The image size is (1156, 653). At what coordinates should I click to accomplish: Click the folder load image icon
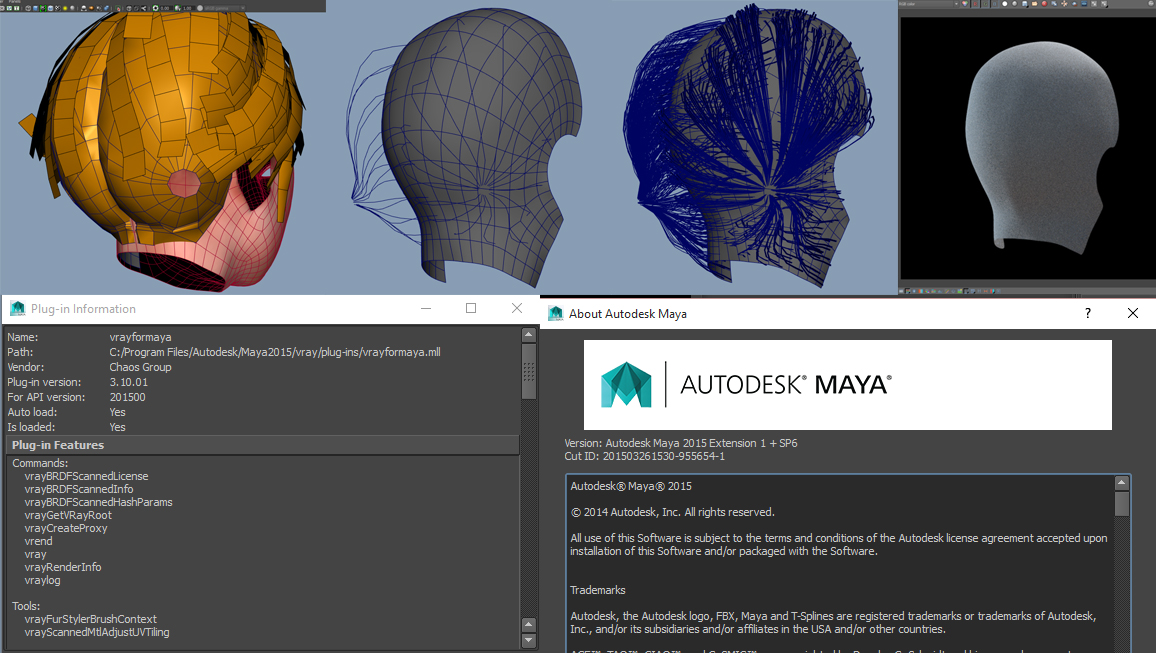[1034, 4]
